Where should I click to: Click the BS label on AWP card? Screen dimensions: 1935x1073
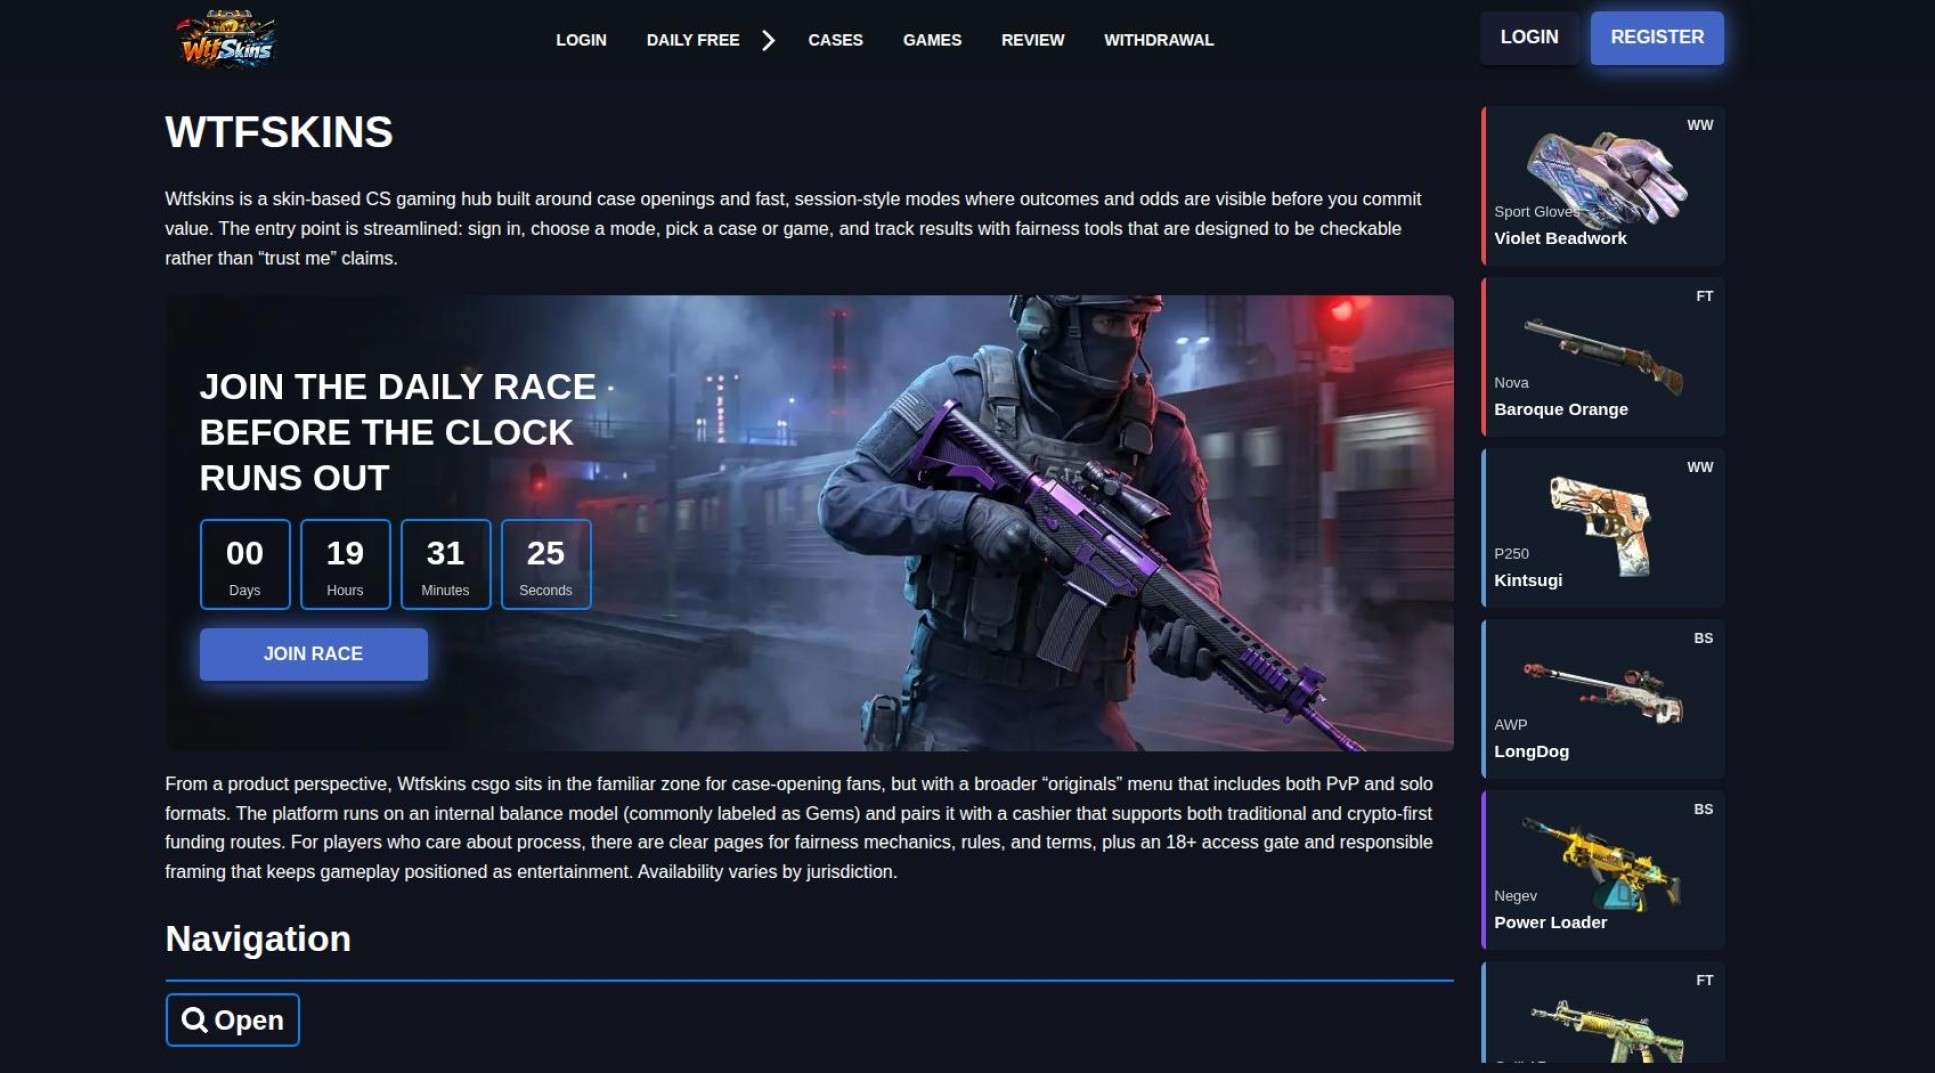tap(1703, 638)
